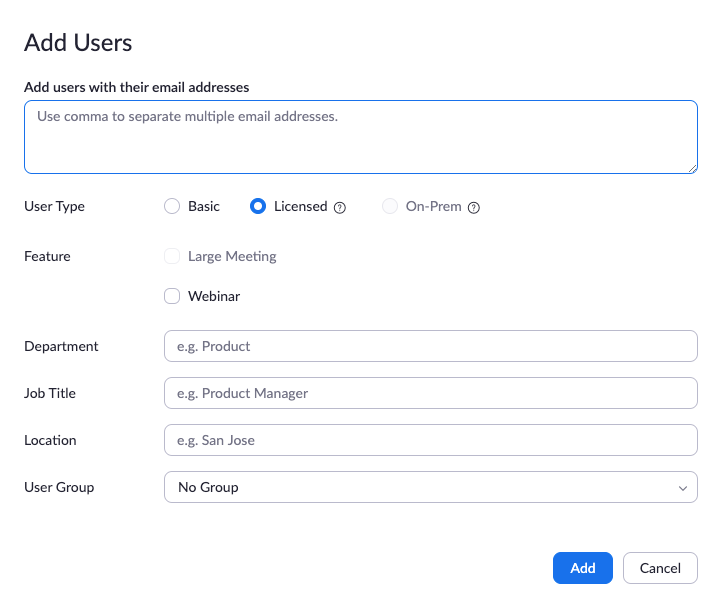
Task: Click the 'Add users with their email addresses' label
Action: [136, 87]
